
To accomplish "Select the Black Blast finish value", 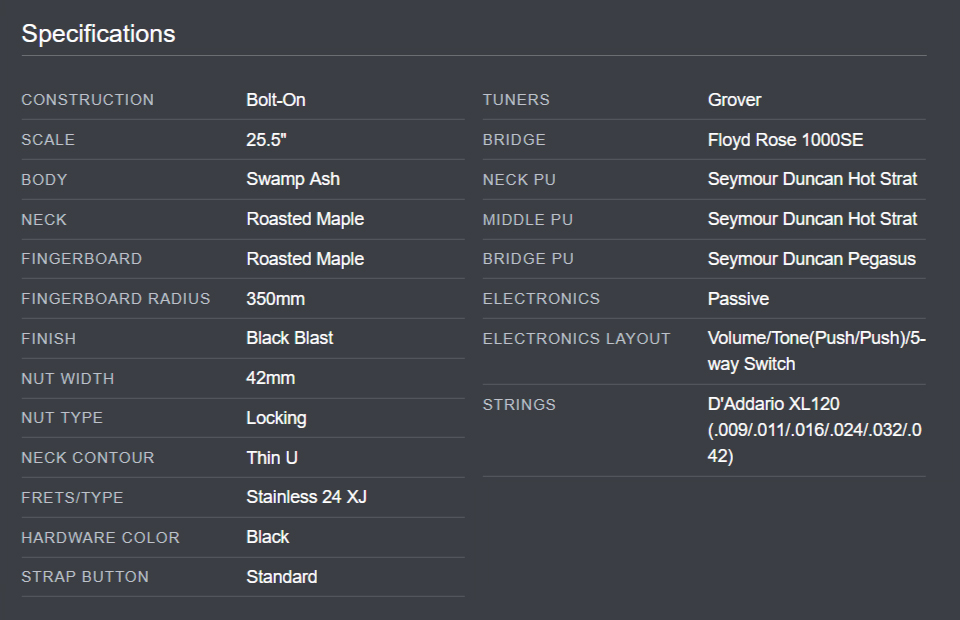I will click(290, 338).
